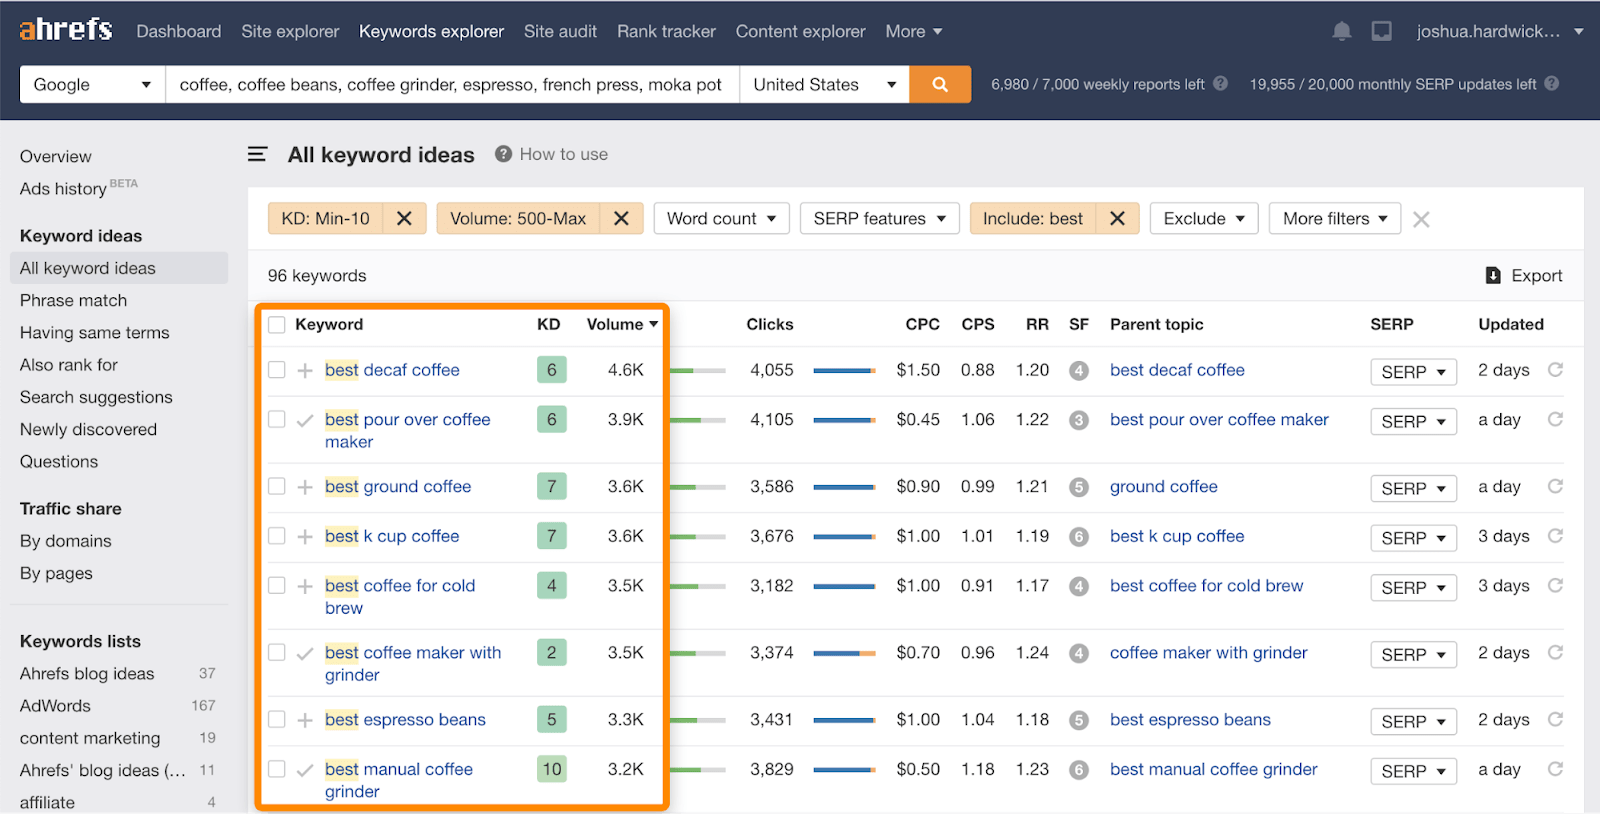Go to Site explorer in top navigation
Screen dimensions: 1600x814
coord(290,32)
